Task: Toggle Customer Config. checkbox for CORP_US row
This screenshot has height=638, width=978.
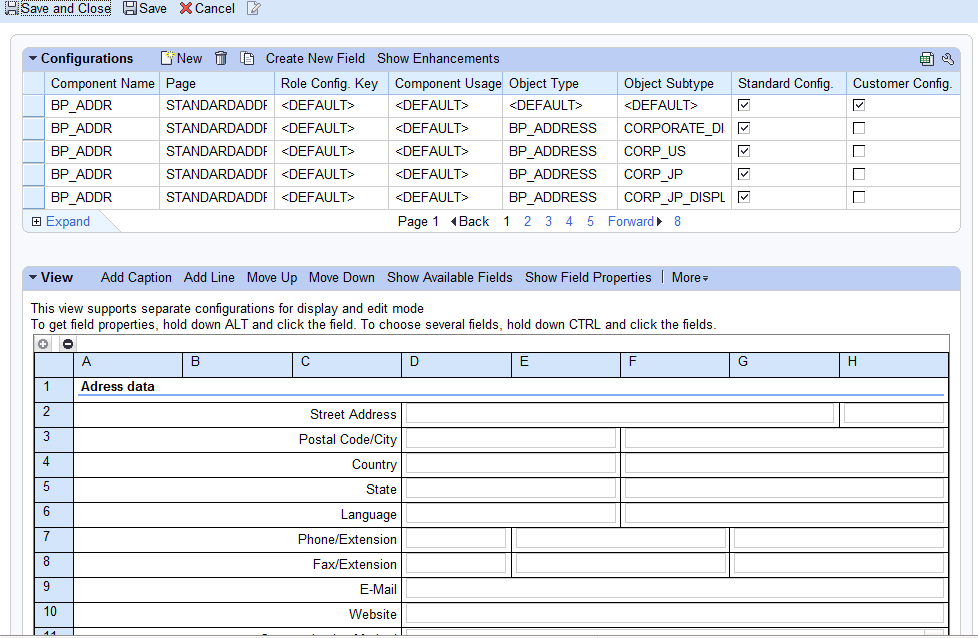Action: coord(859,151)
